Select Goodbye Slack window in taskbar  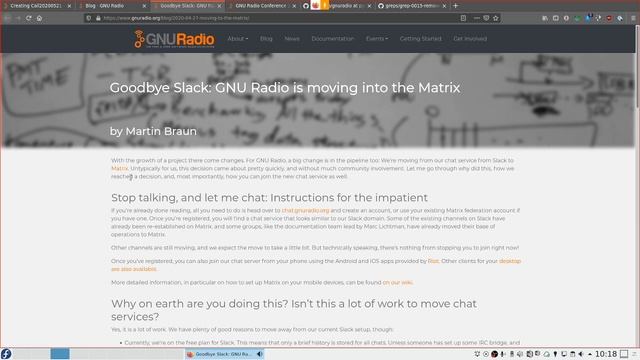pyautogui.click(x=224, y=354)
